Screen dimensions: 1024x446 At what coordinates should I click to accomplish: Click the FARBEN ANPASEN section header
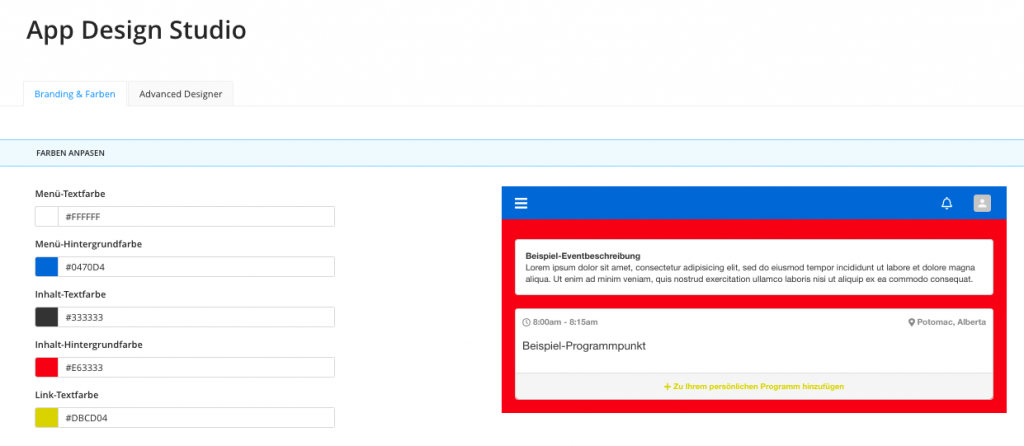tap(71, 153)
